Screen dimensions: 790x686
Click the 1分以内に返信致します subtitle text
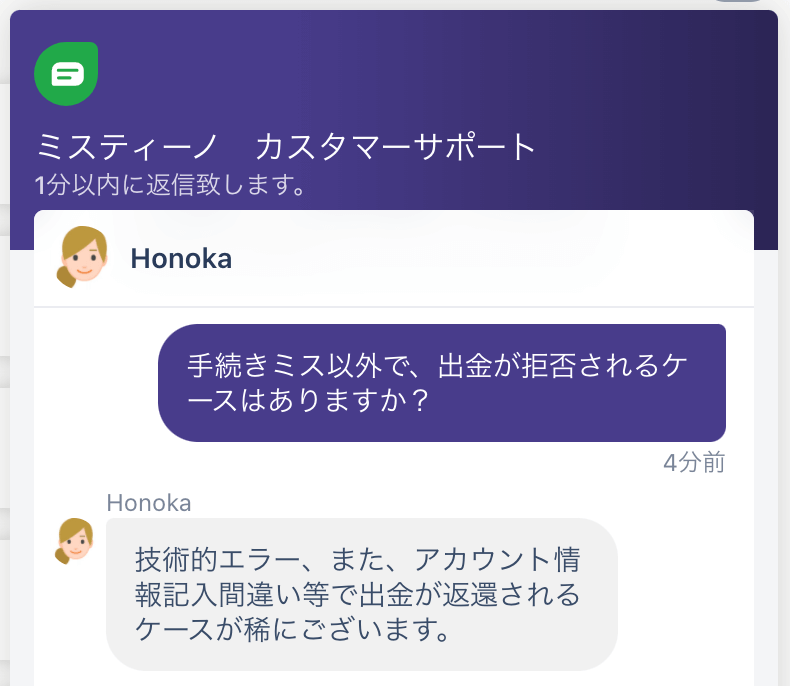click(170, 184)
